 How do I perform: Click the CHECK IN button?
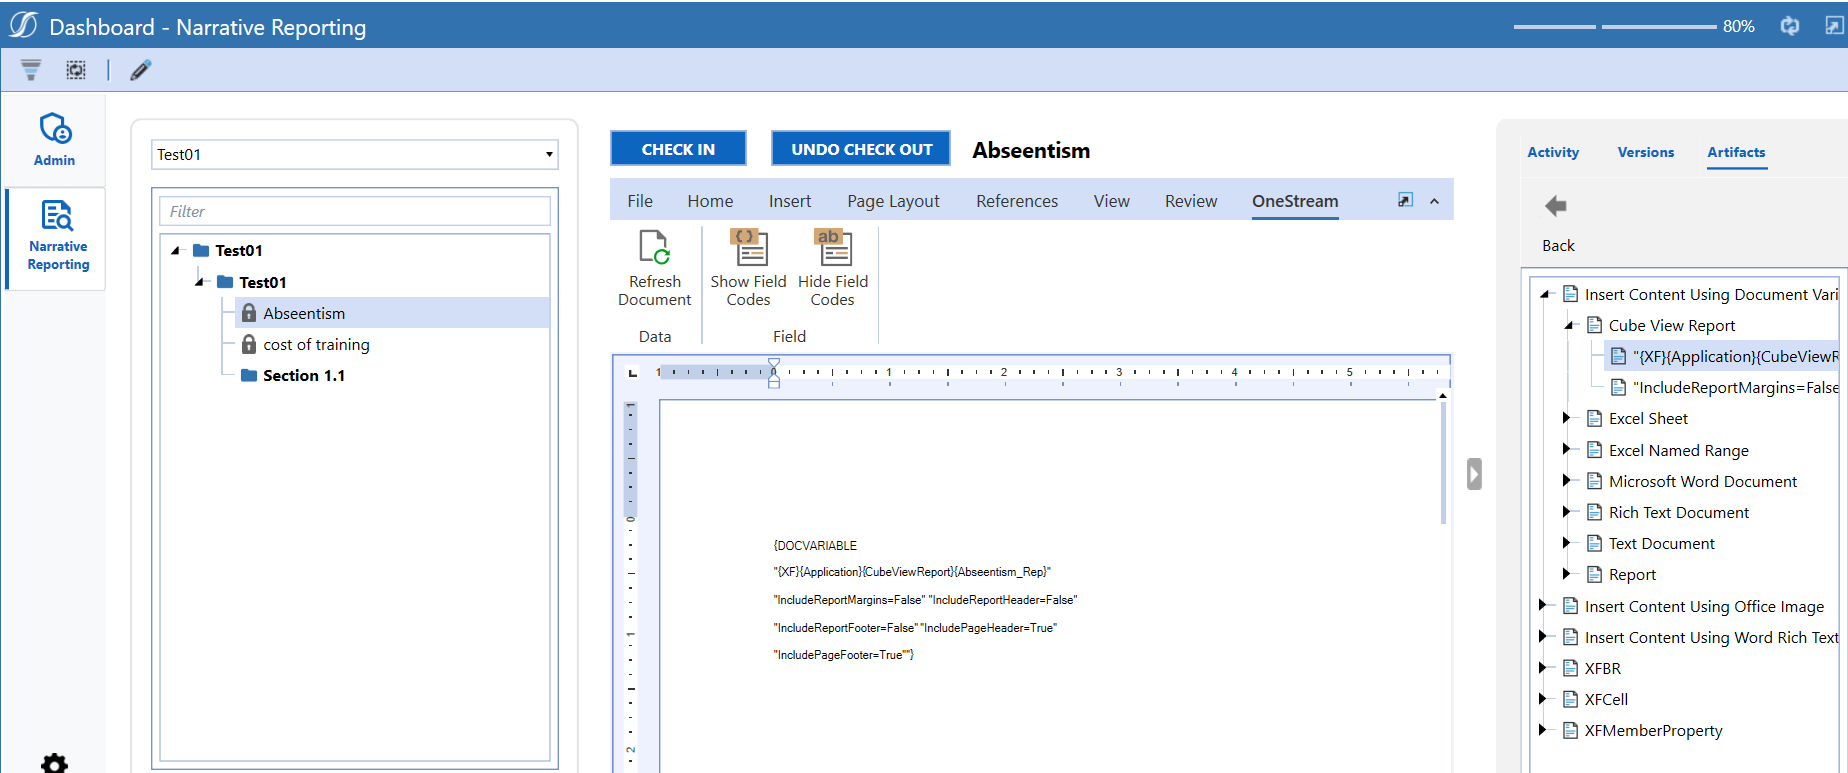(678, 149)
